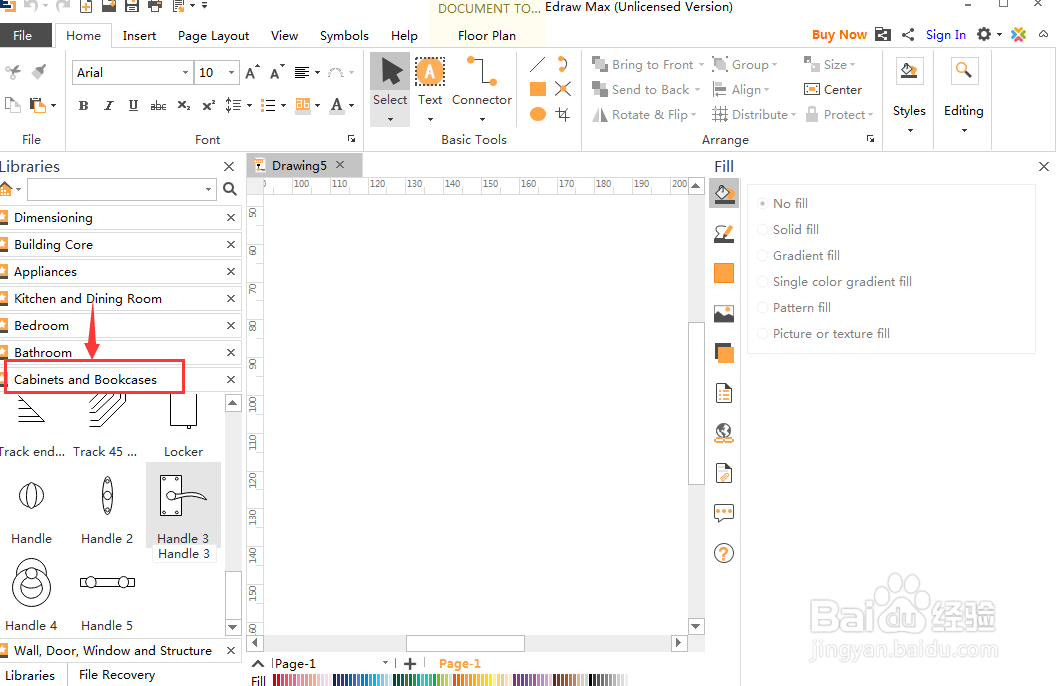Select the crop tool icon
Viewport: 1056px width, 686px height.
[x=563, y=114]
